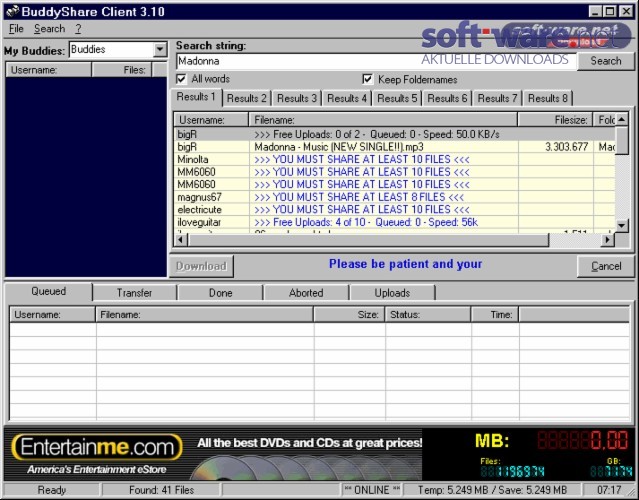Toggle the All words checkbox
639x500 pixels.
coord(181,79)
